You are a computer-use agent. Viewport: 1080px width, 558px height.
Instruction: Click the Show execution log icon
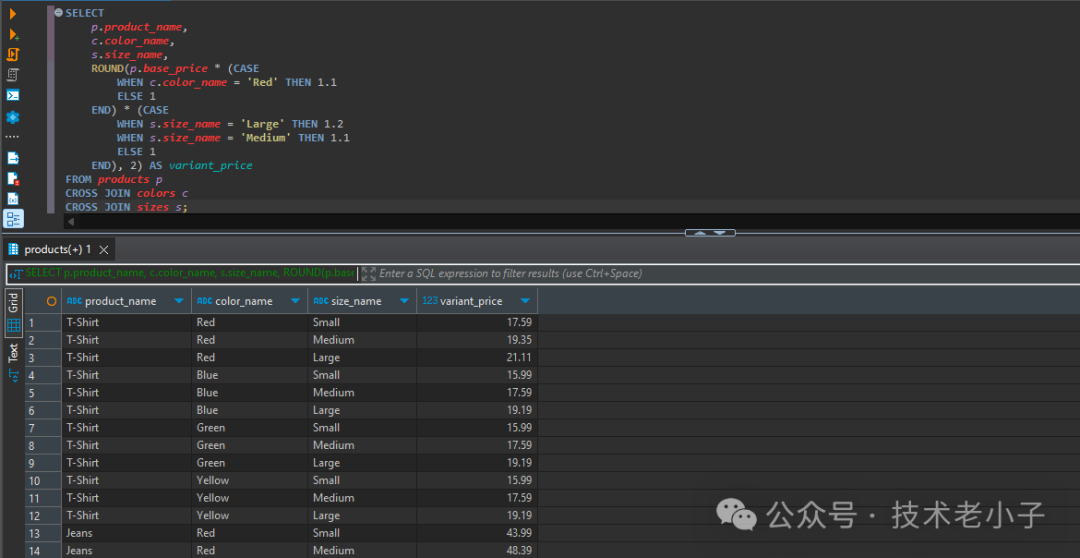coord(13,179)
